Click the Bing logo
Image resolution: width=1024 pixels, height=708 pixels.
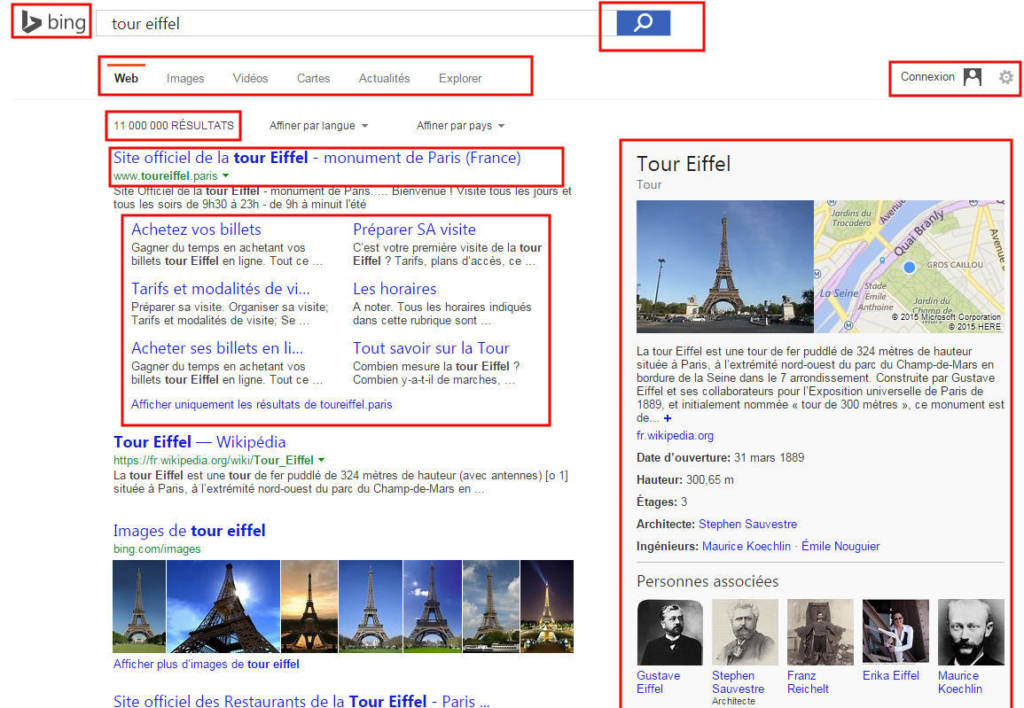[x=54, y=22]
